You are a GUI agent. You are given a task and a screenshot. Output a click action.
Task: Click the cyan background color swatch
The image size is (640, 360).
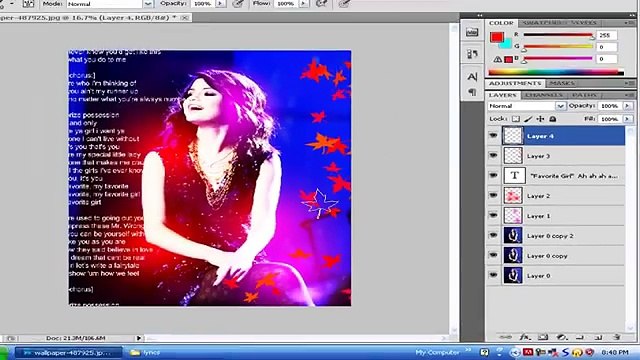(x=507, y=43)
